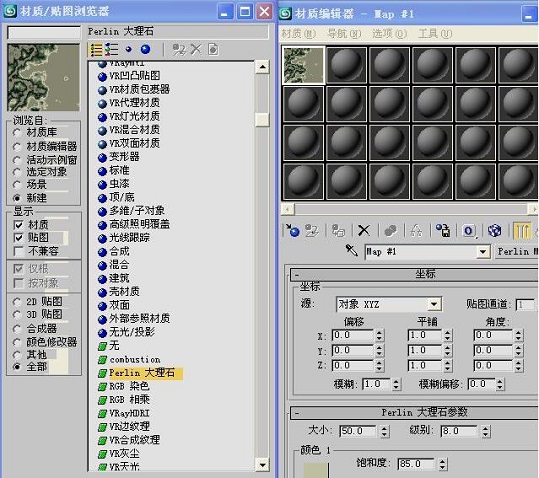Image resolution: width=539 pixels, height=478 pixels.
Task: Select view large icons blue sphere
Action: tap(145, 49)
